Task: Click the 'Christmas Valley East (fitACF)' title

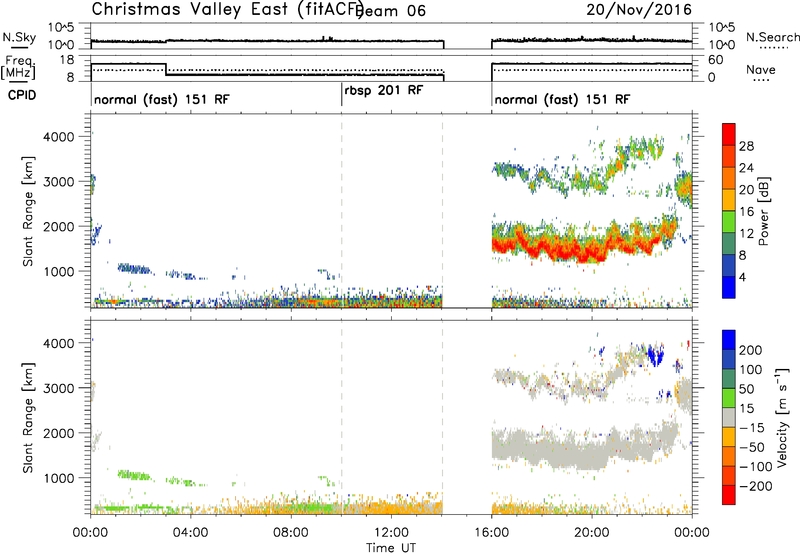Action: (228, 10)
